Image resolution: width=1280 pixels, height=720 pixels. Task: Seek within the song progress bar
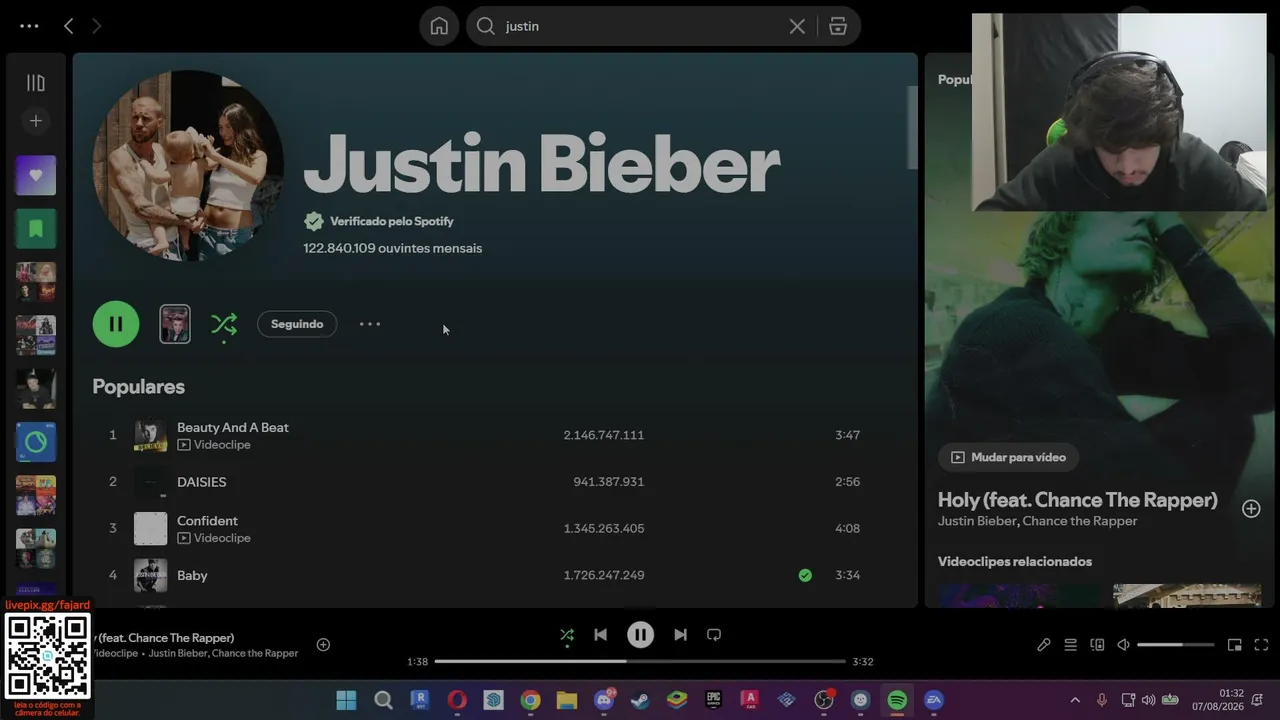click(x=640, y=661)
